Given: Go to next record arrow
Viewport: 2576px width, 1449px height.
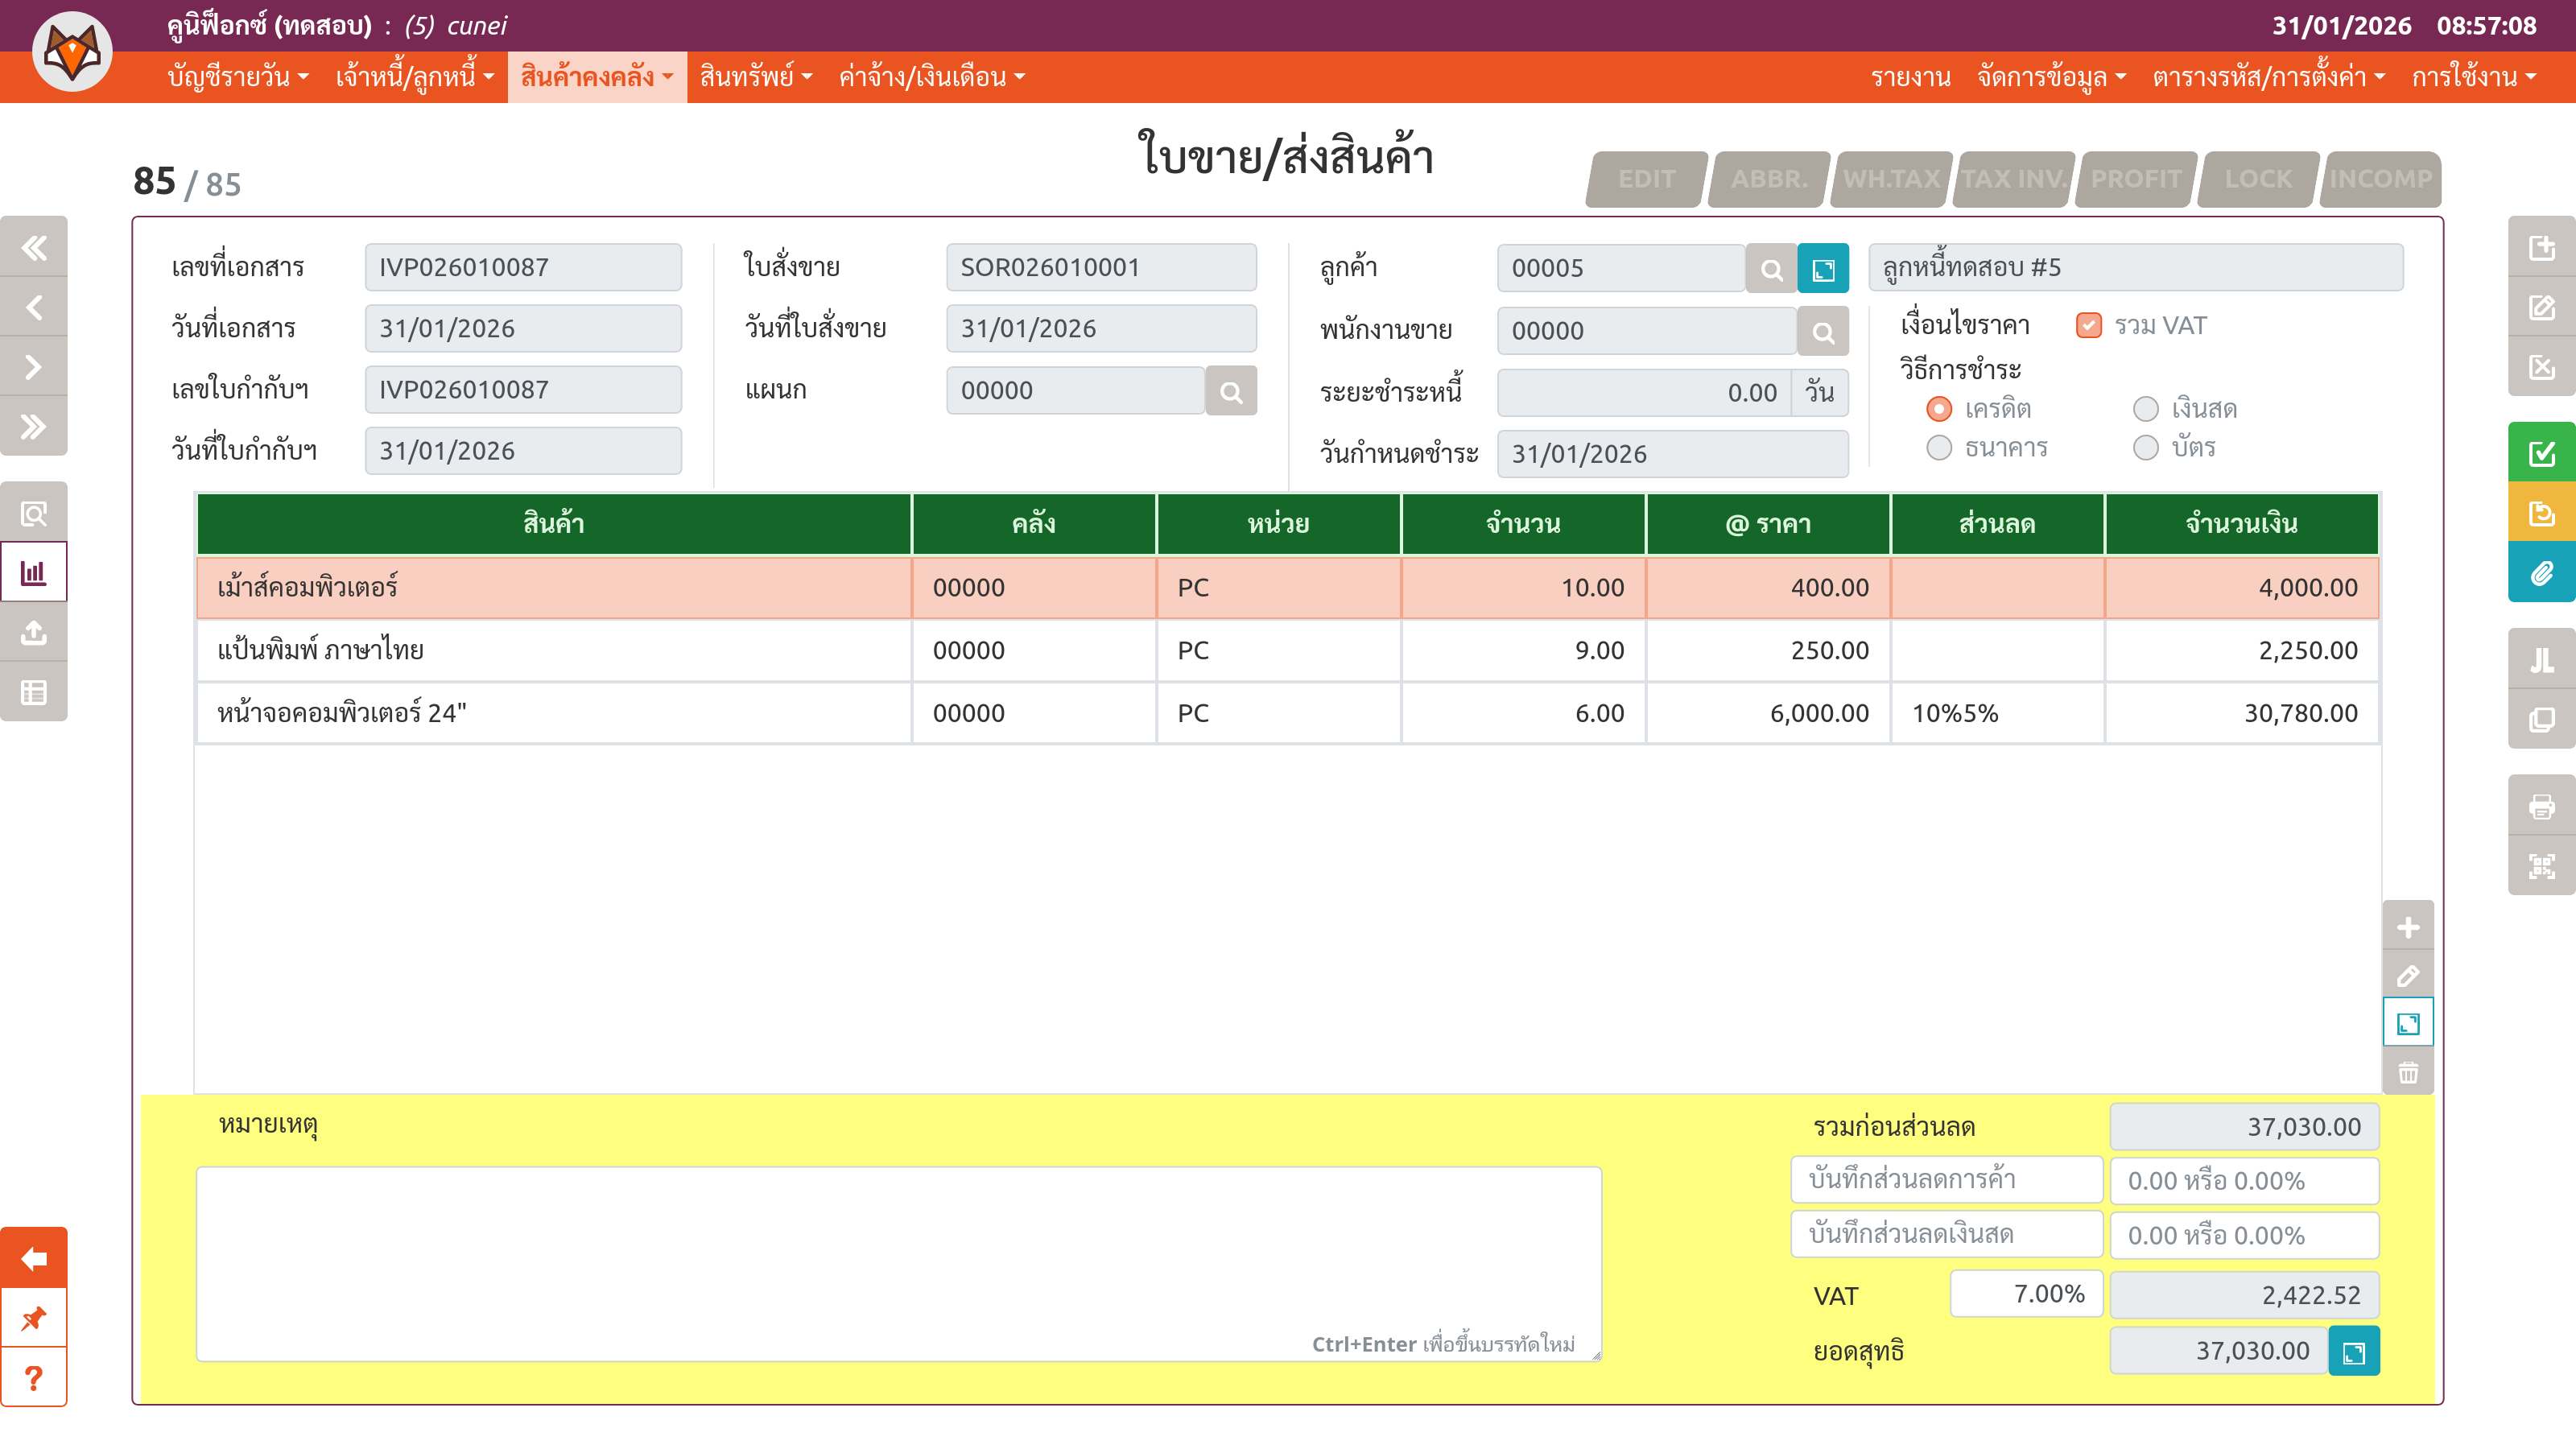Looking at the screenshot, I should pyautogui.click(x=34, y=367).
